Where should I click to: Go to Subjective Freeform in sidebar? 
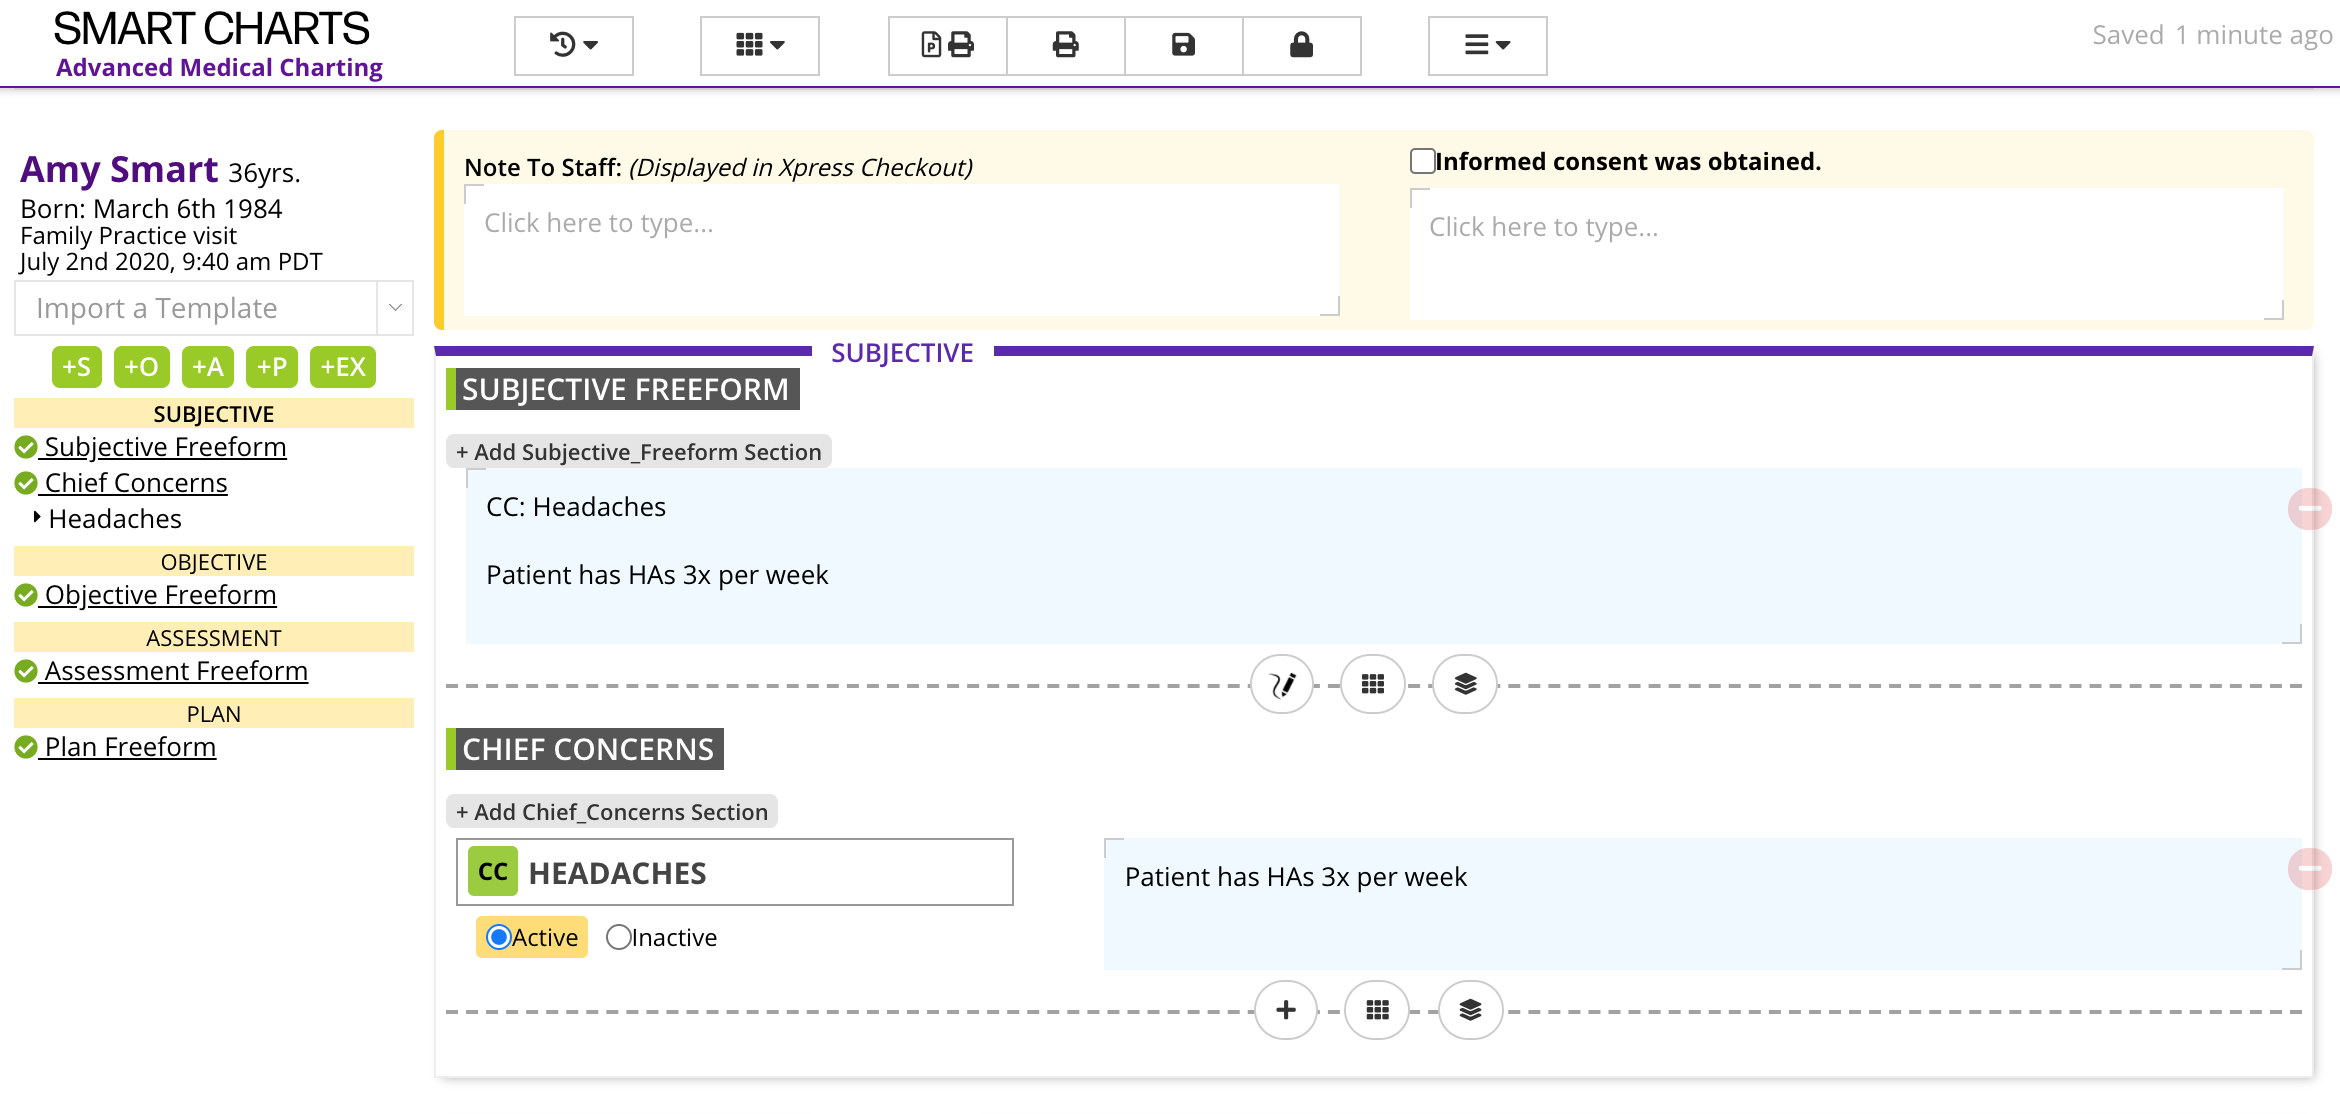coord(165,447)
